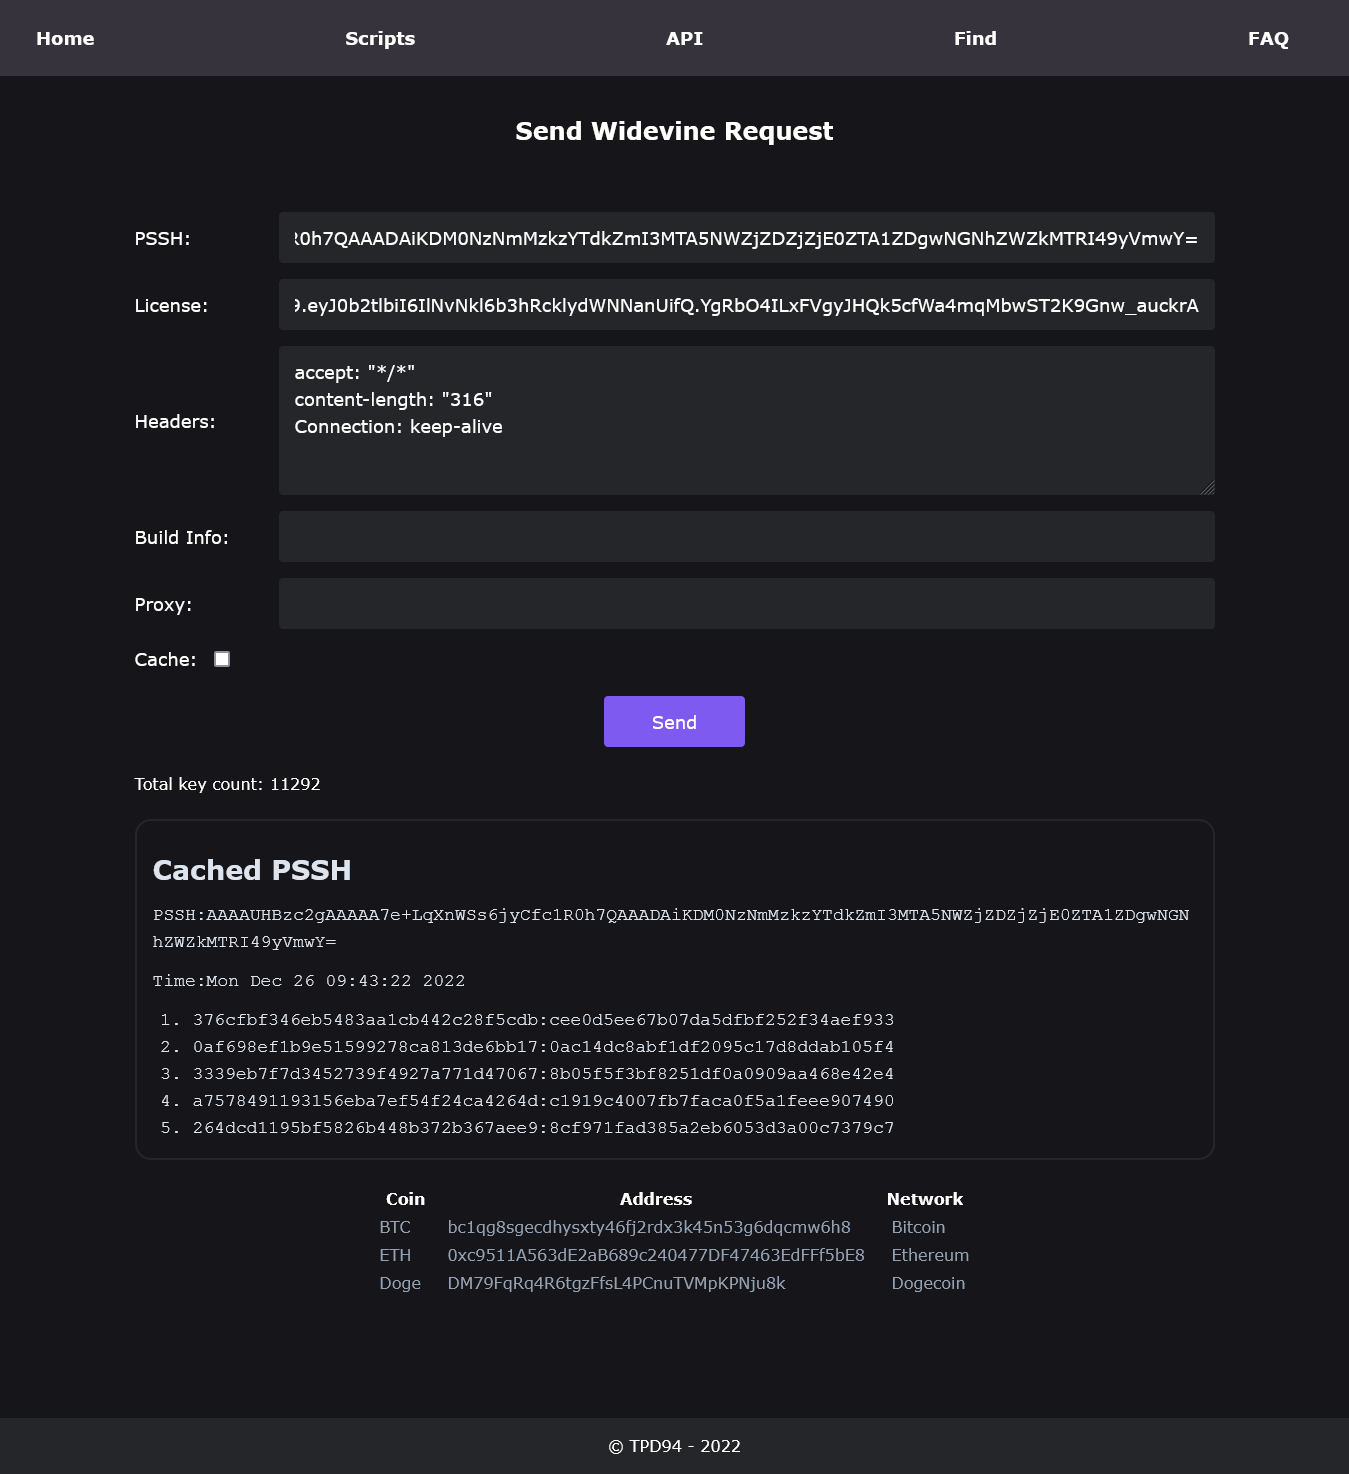Go to the Scripts page
Screen dimensions: 1349x1474
[x=380, y=39]
